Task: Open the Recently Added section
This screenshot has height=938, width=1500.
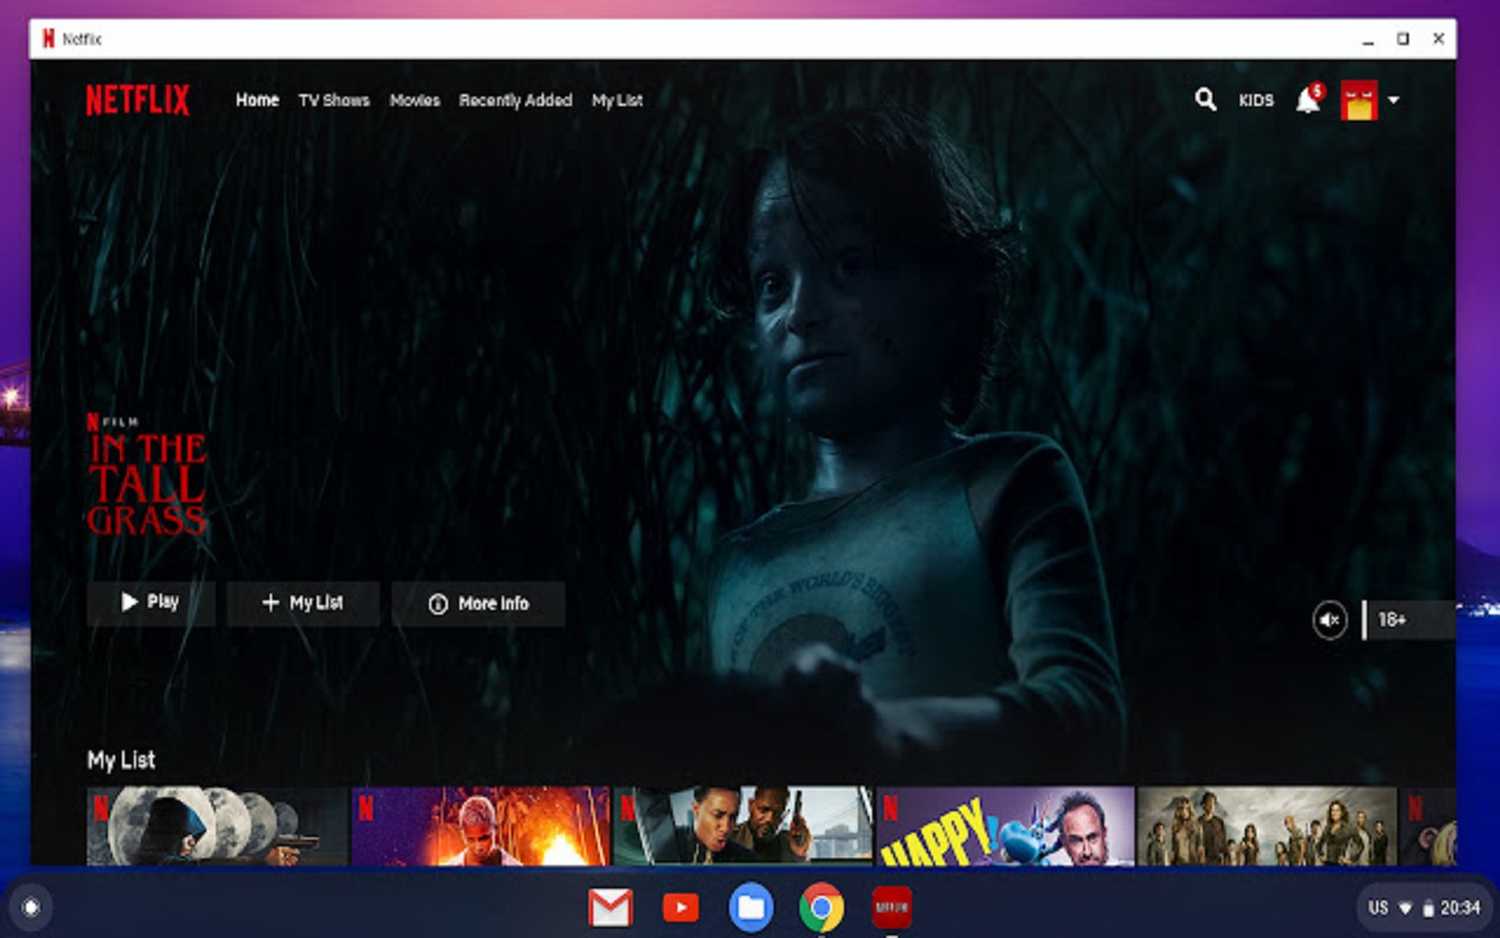Action: tap(516, 100)
